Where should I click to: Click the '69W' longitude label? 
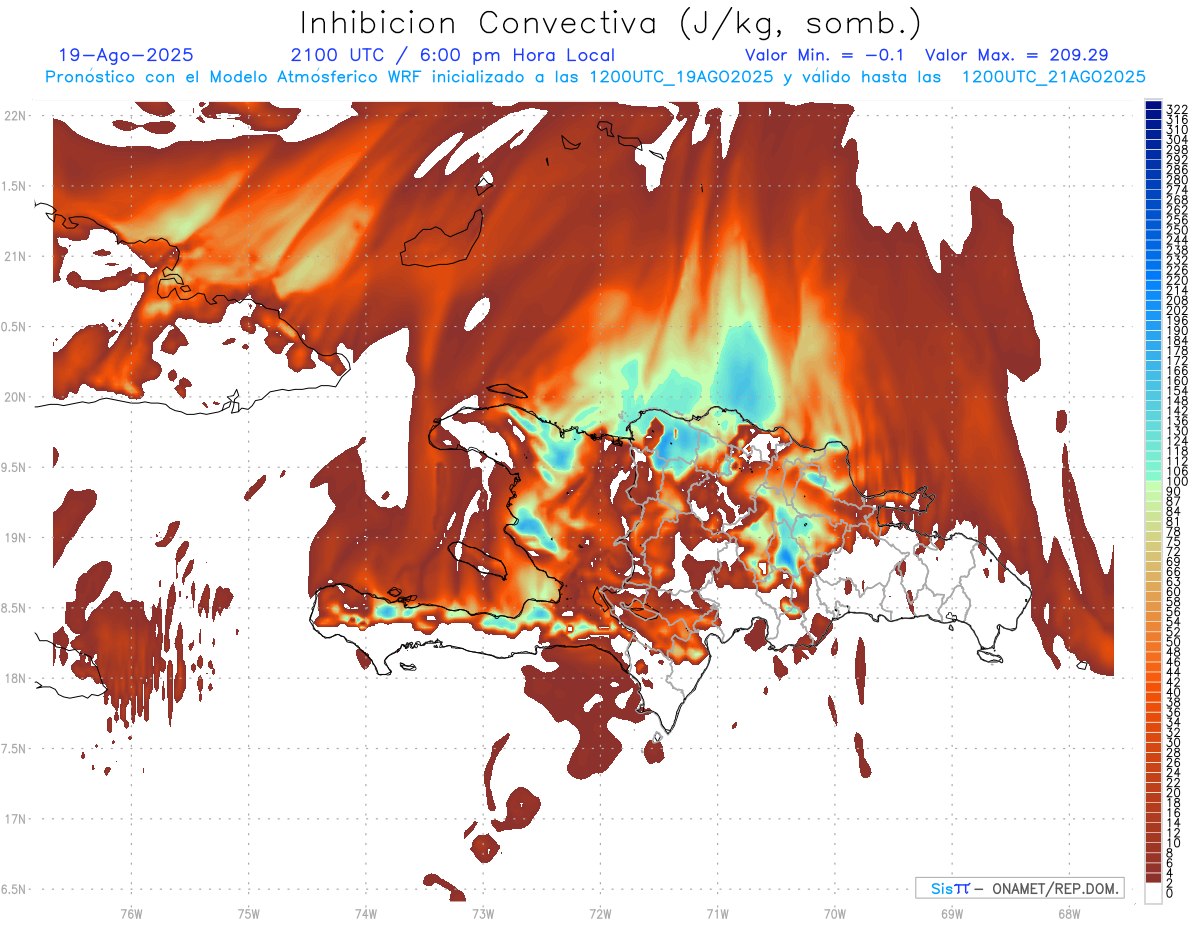(x=952, y=913)
